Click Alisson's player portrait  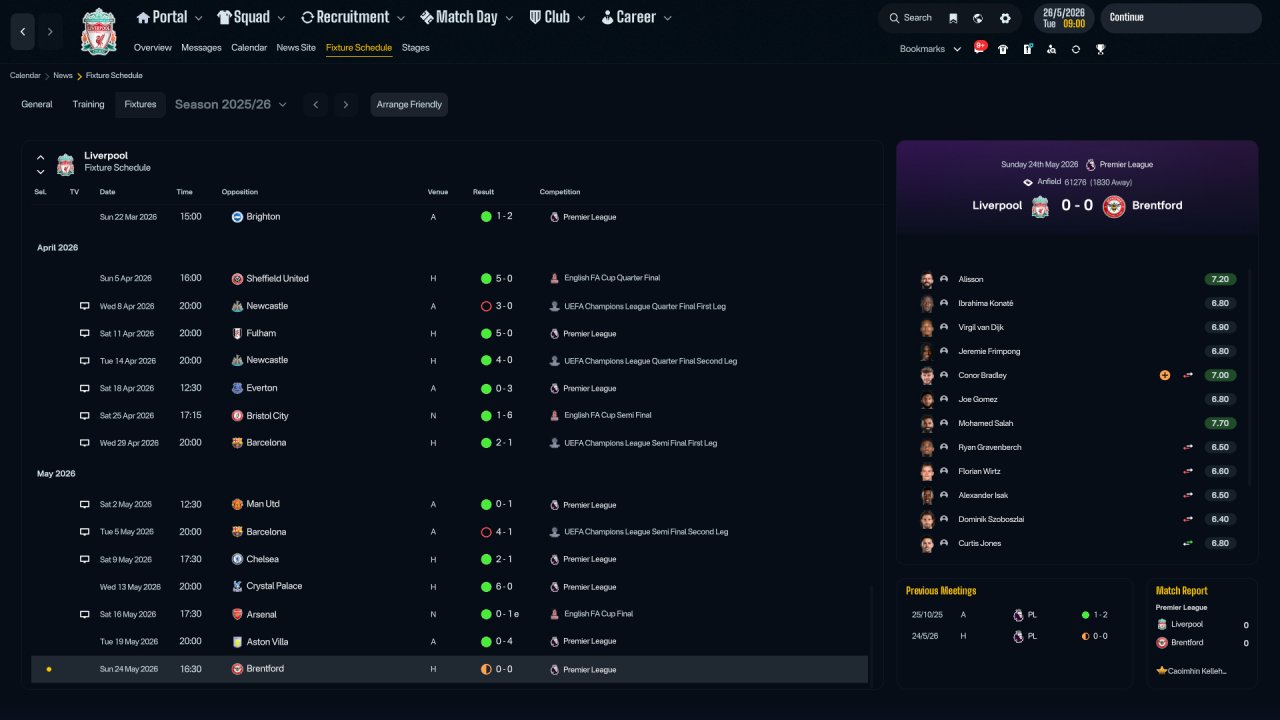click(927, 279)
